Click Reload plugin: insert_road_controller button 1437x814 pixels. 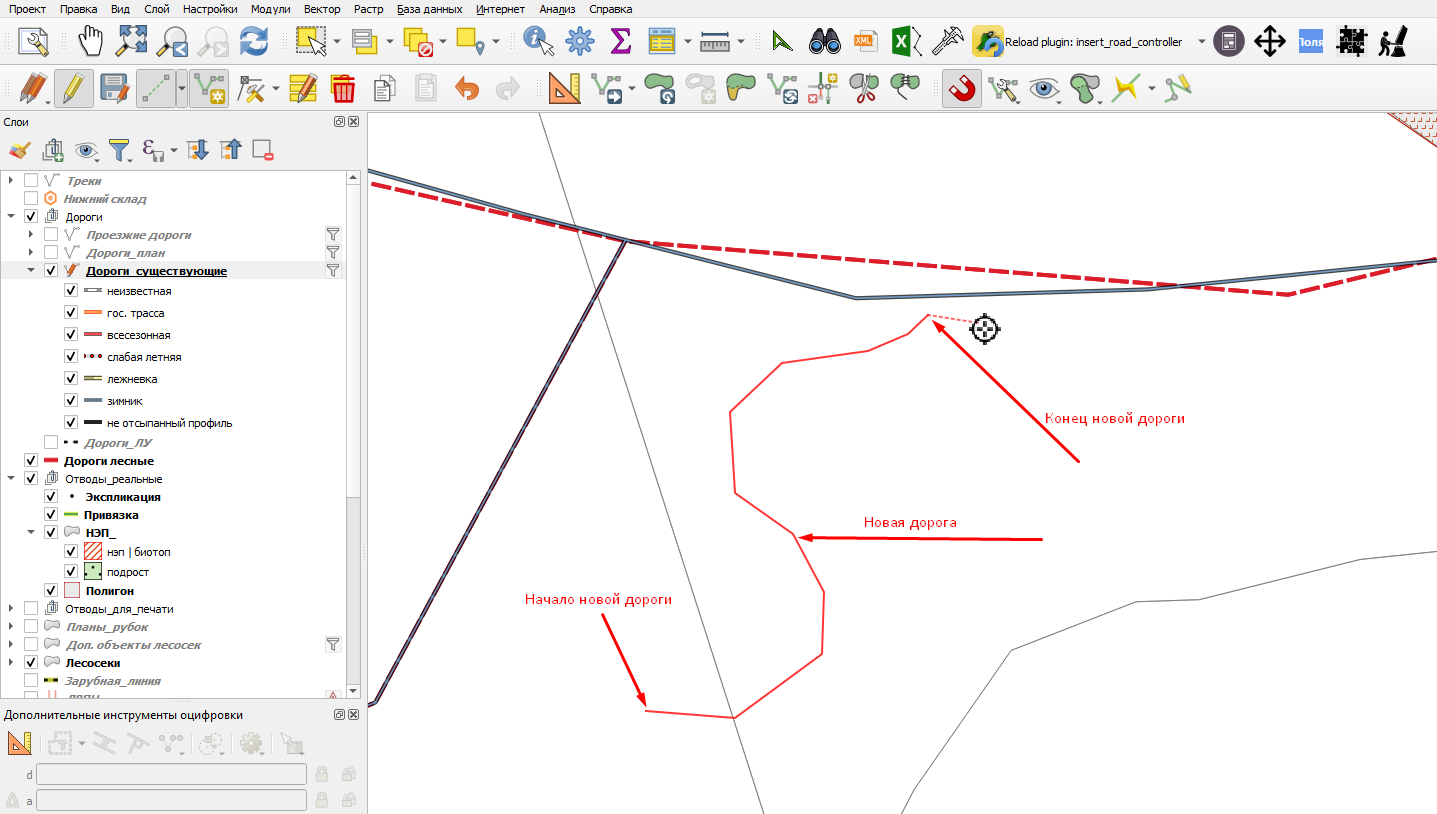pos(1078,42)
